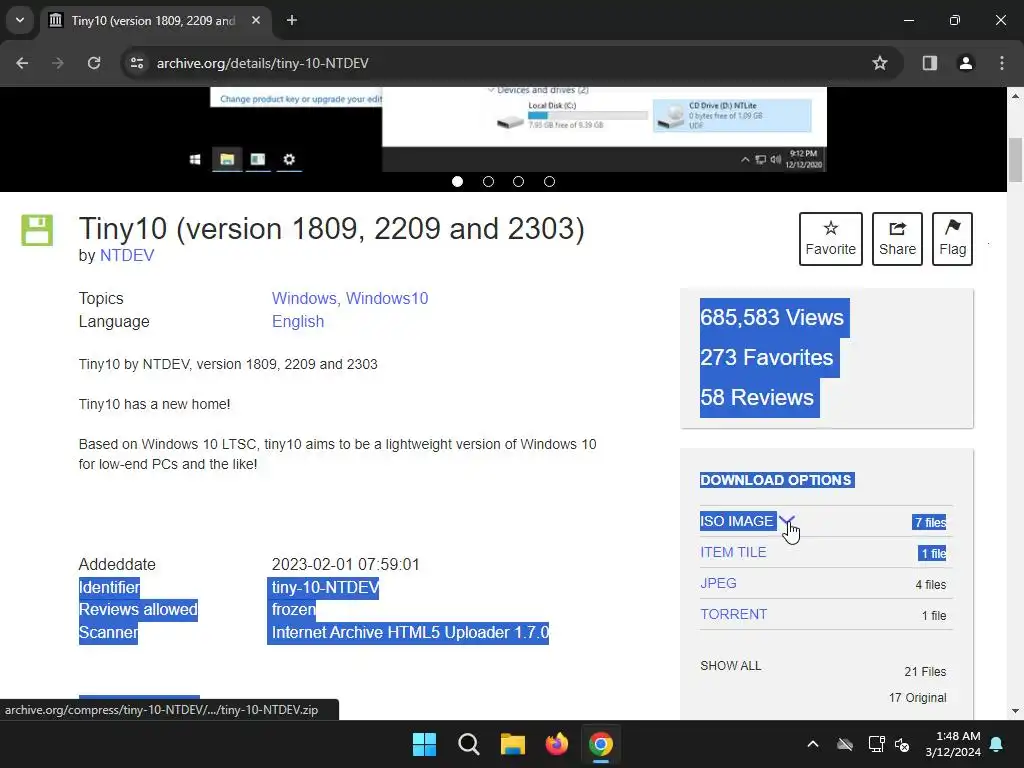This screenshot has height=768, width=1024.
Task: Select the second carousel dot
Action: point(488,182)
